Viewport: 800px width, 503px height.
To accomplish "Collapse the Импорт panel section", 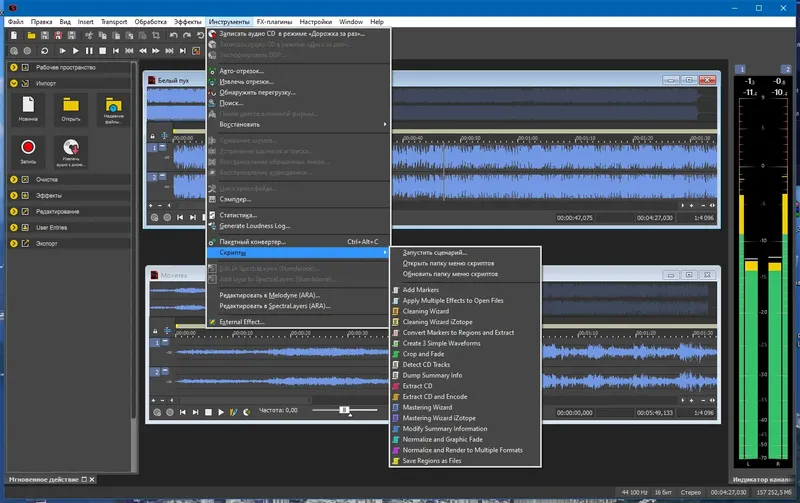I will tap(14, 83).
